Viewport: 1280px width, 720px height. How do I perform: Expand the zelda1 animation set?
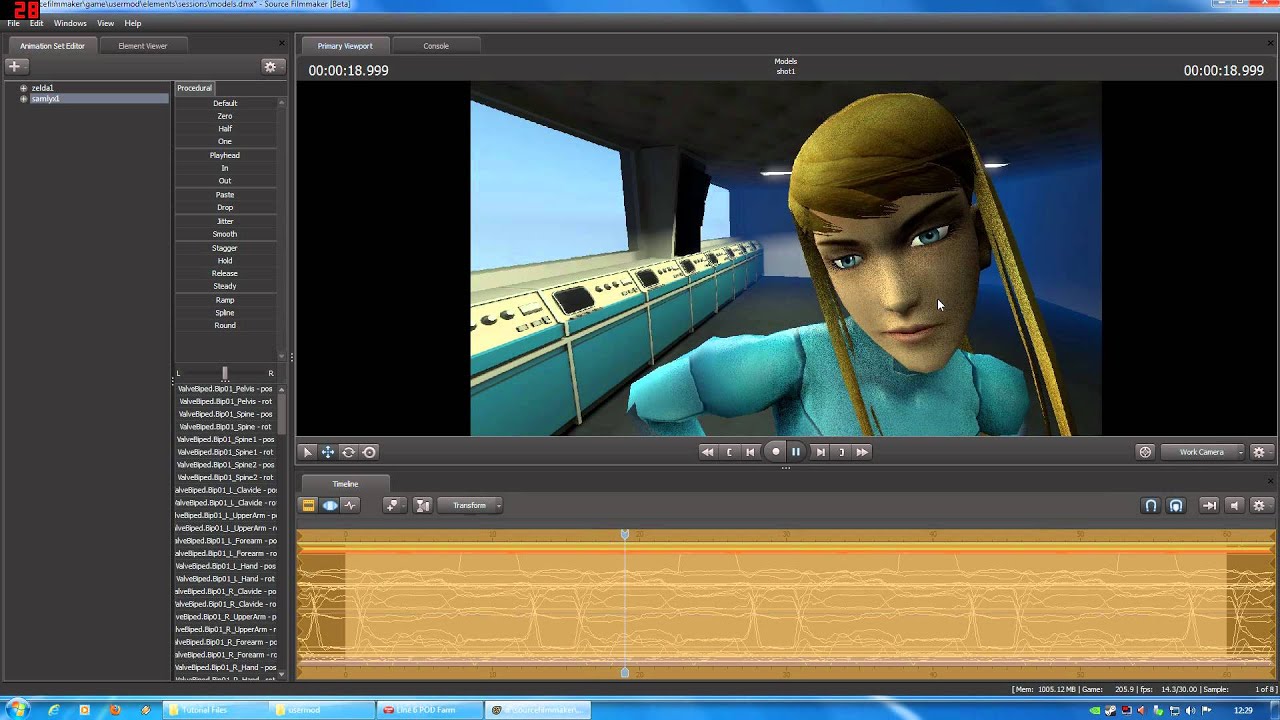click(x=23, y=88)
